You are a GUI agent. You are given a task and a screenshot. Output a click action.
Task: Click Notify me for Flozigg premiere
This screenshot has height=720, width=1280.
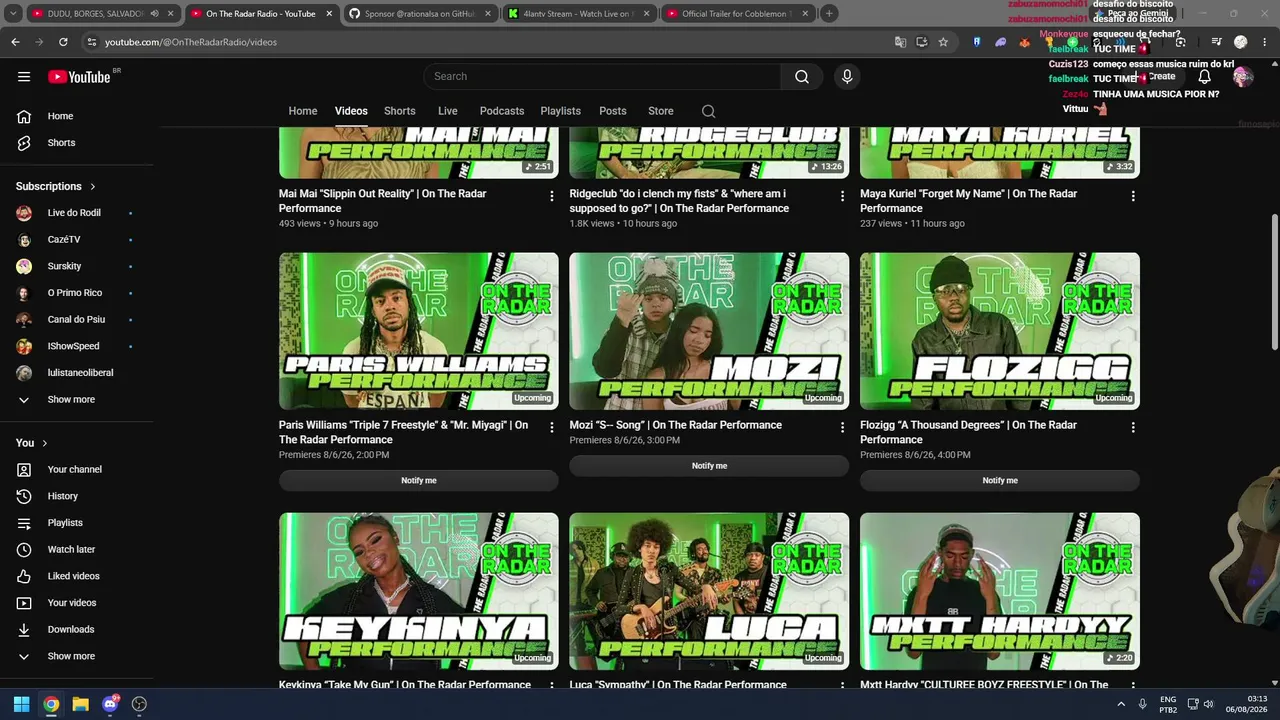tap(1000, 481)
